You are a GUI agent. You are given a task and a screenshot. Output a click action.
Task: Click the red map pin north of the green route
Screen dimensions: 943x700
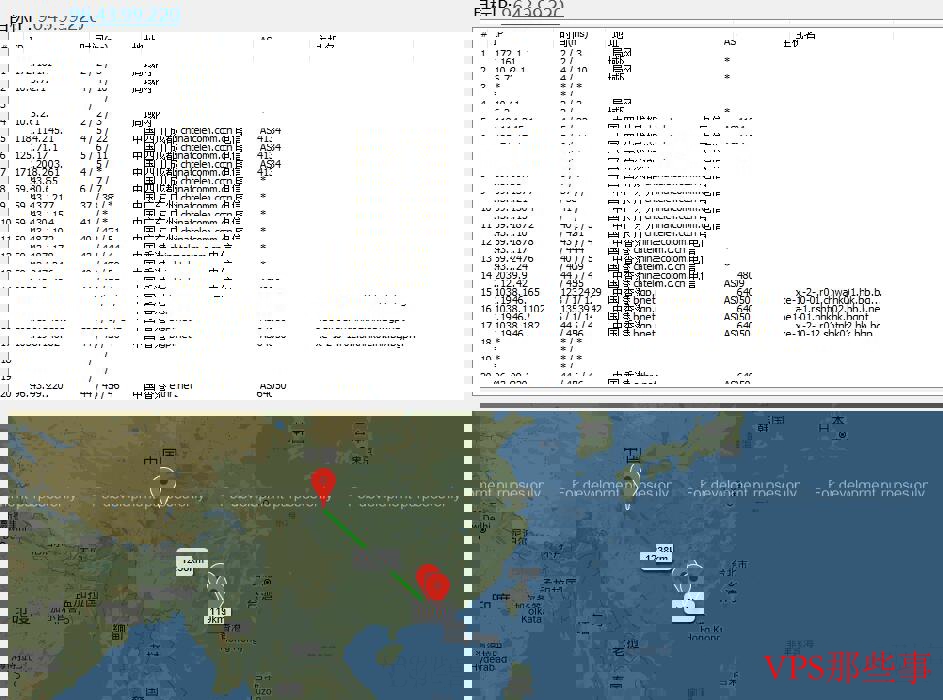[x=322, y=482]
